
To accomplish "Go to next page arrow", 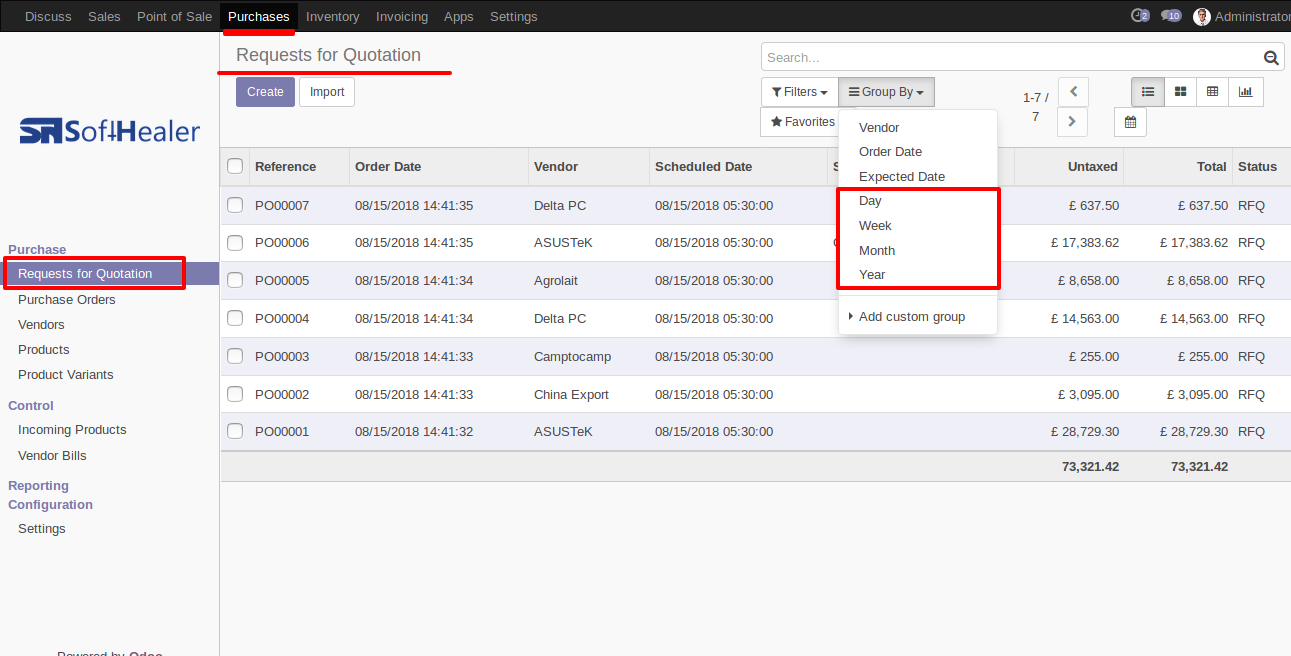I will [1073, 122].
